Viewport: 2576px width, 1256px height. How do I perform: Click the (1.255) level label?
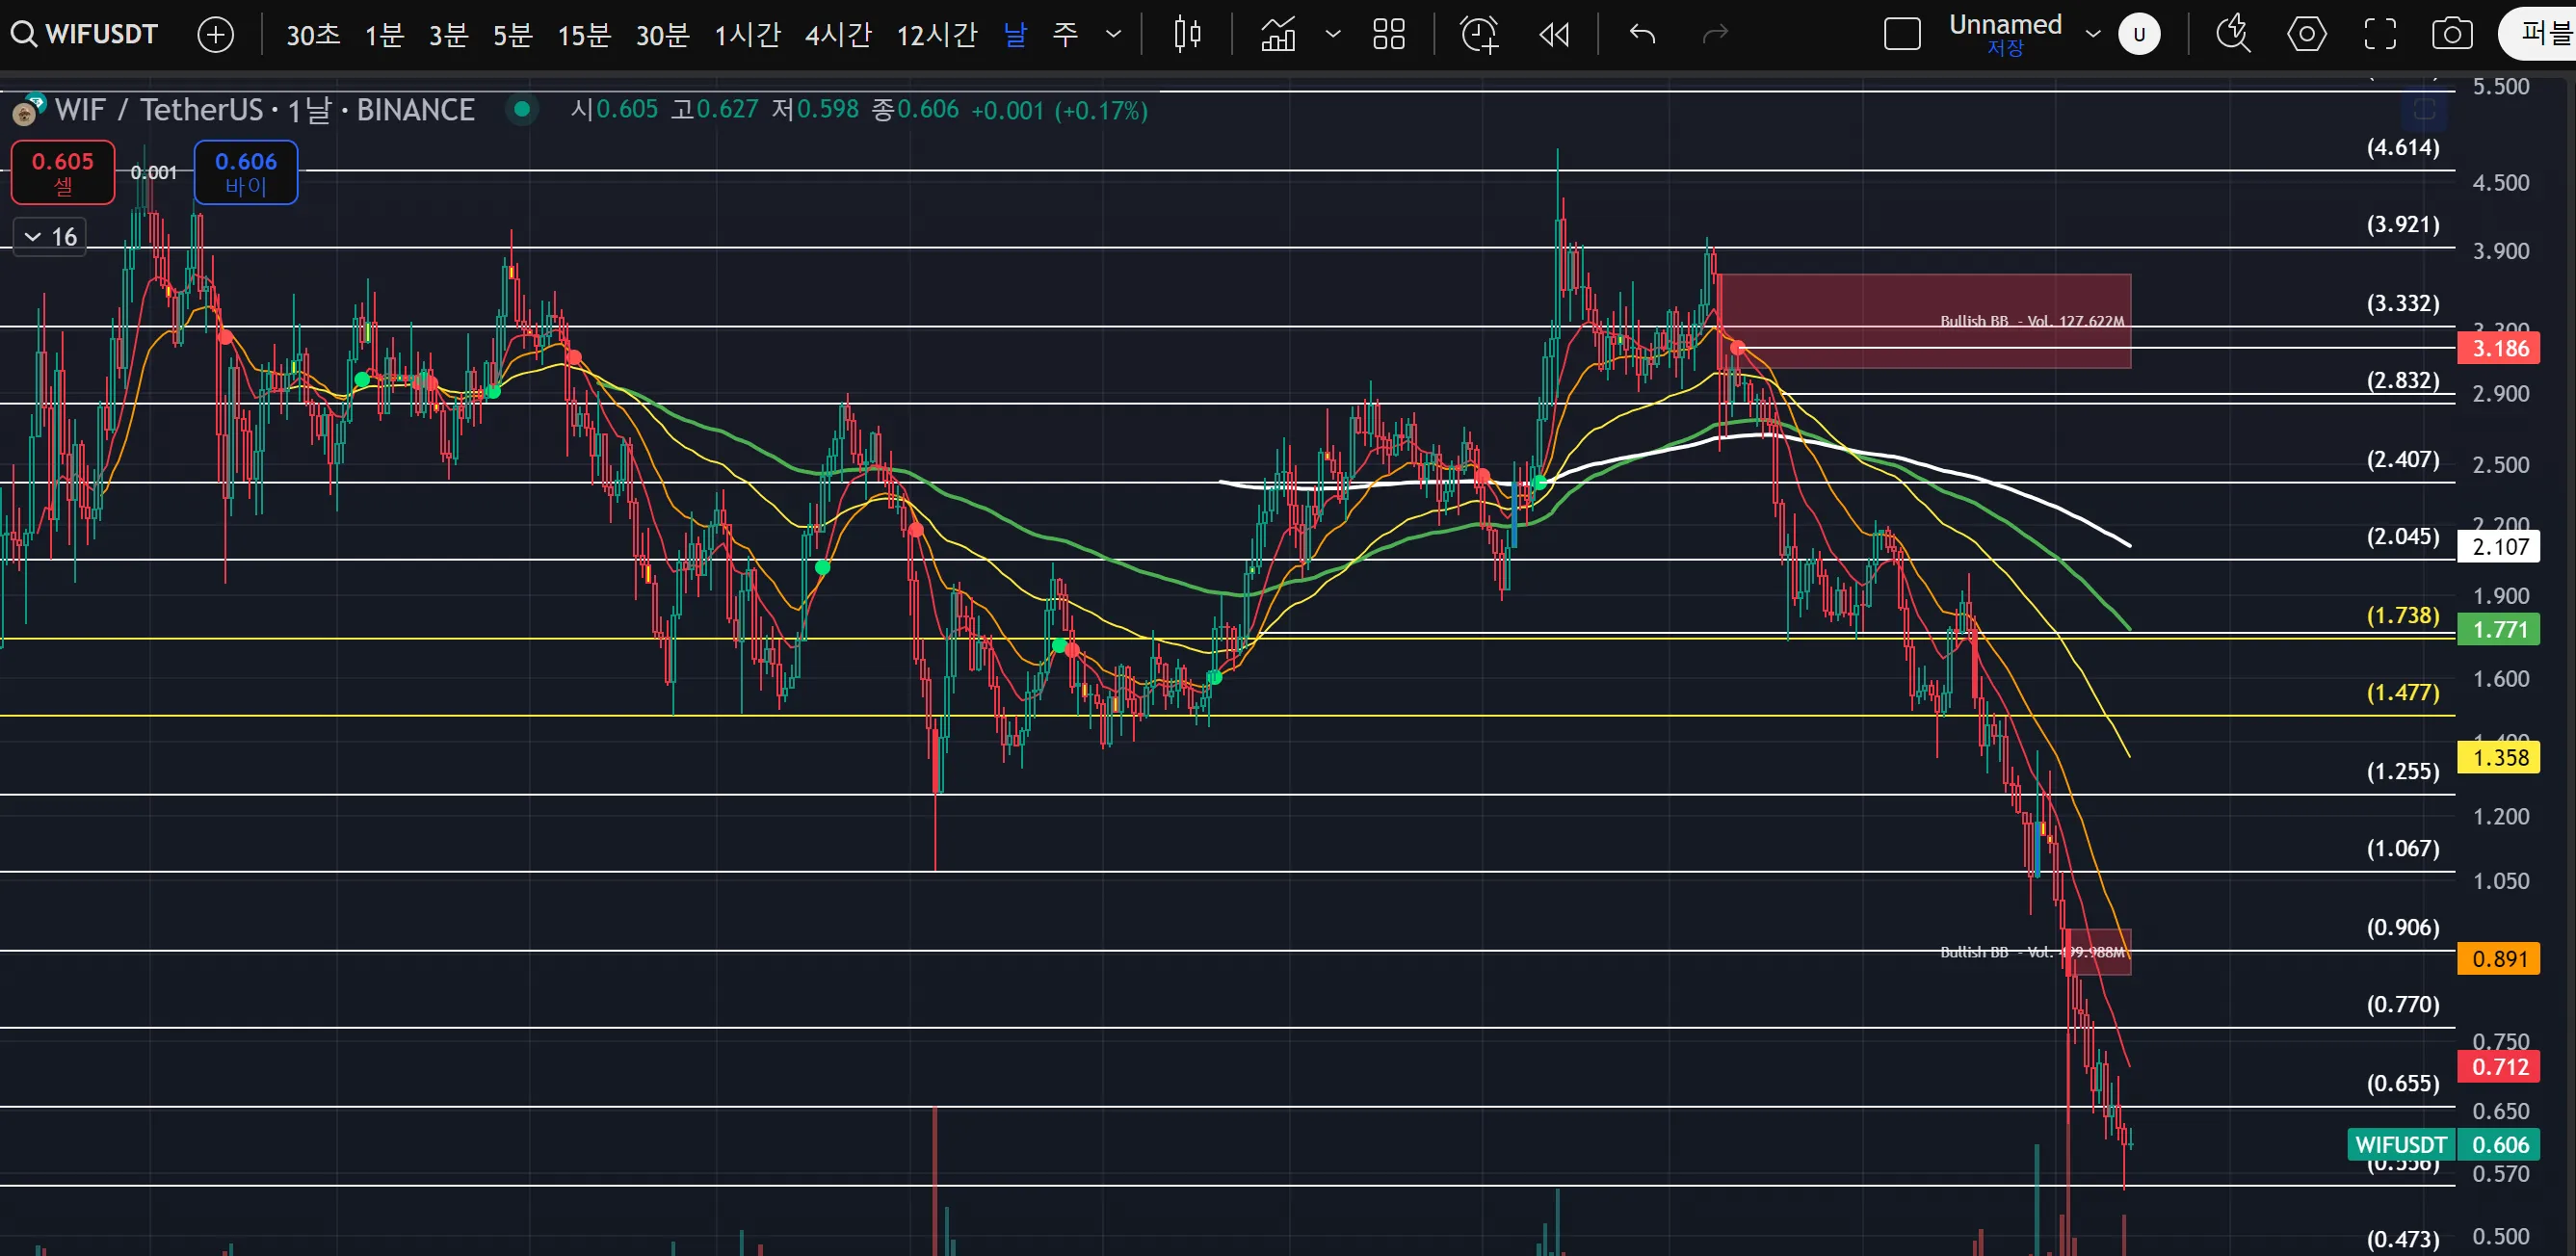click(2402, 771)
